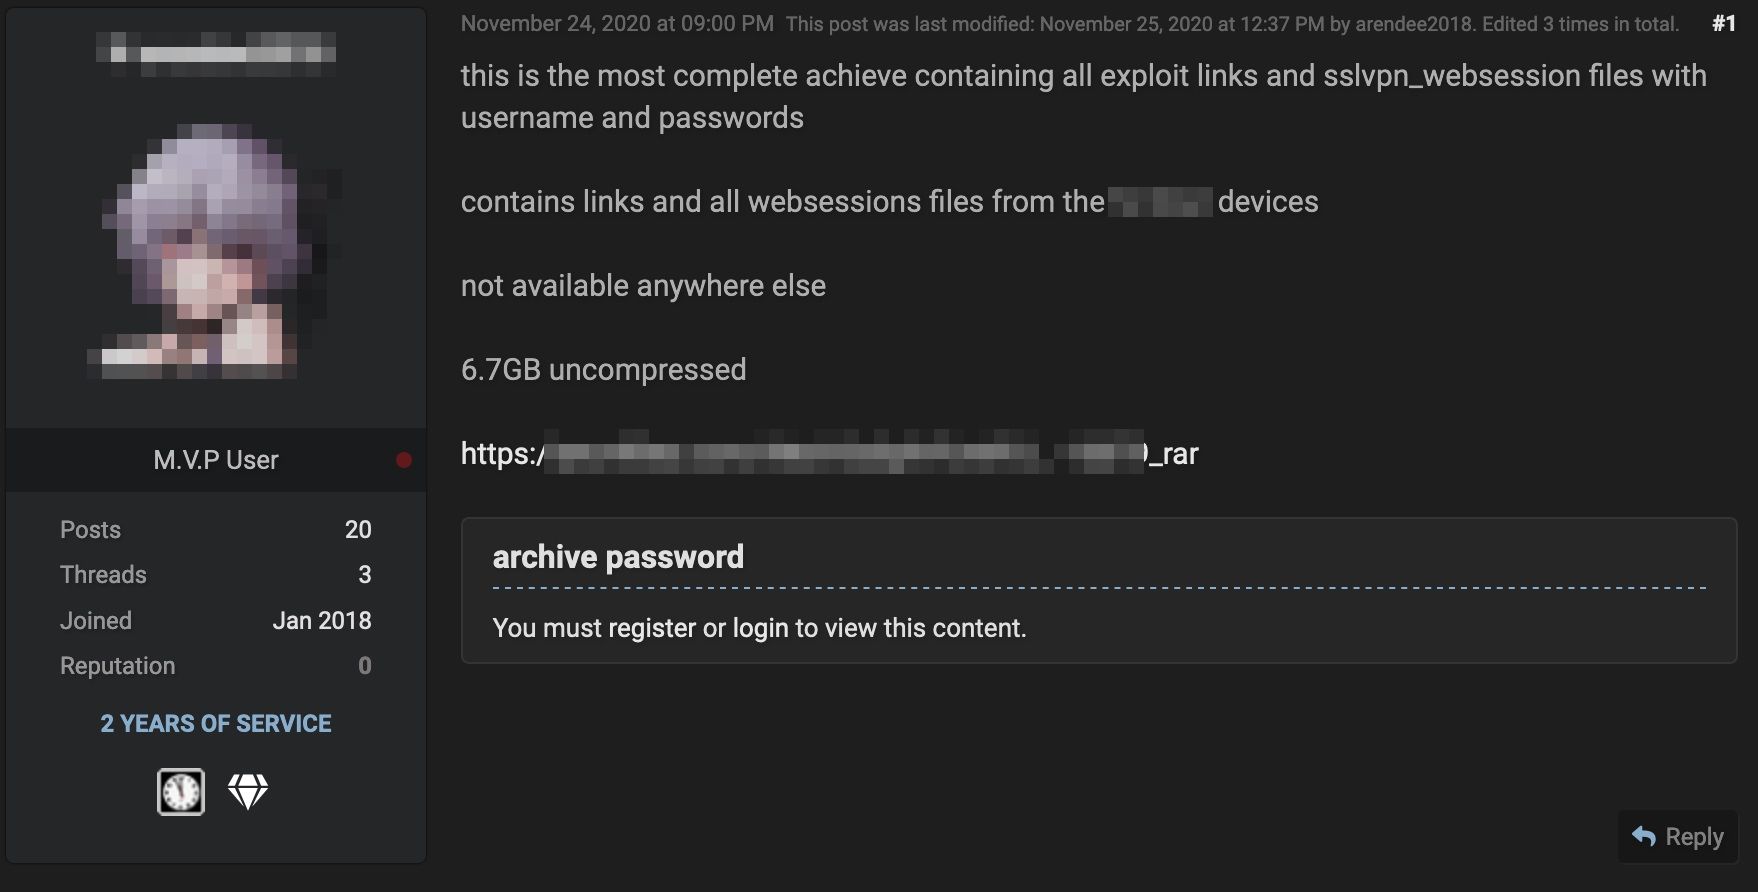Click the poster's post count of 20
Image resolution: width=1758 pixels, height=892 pixels.
pos(358,530)
